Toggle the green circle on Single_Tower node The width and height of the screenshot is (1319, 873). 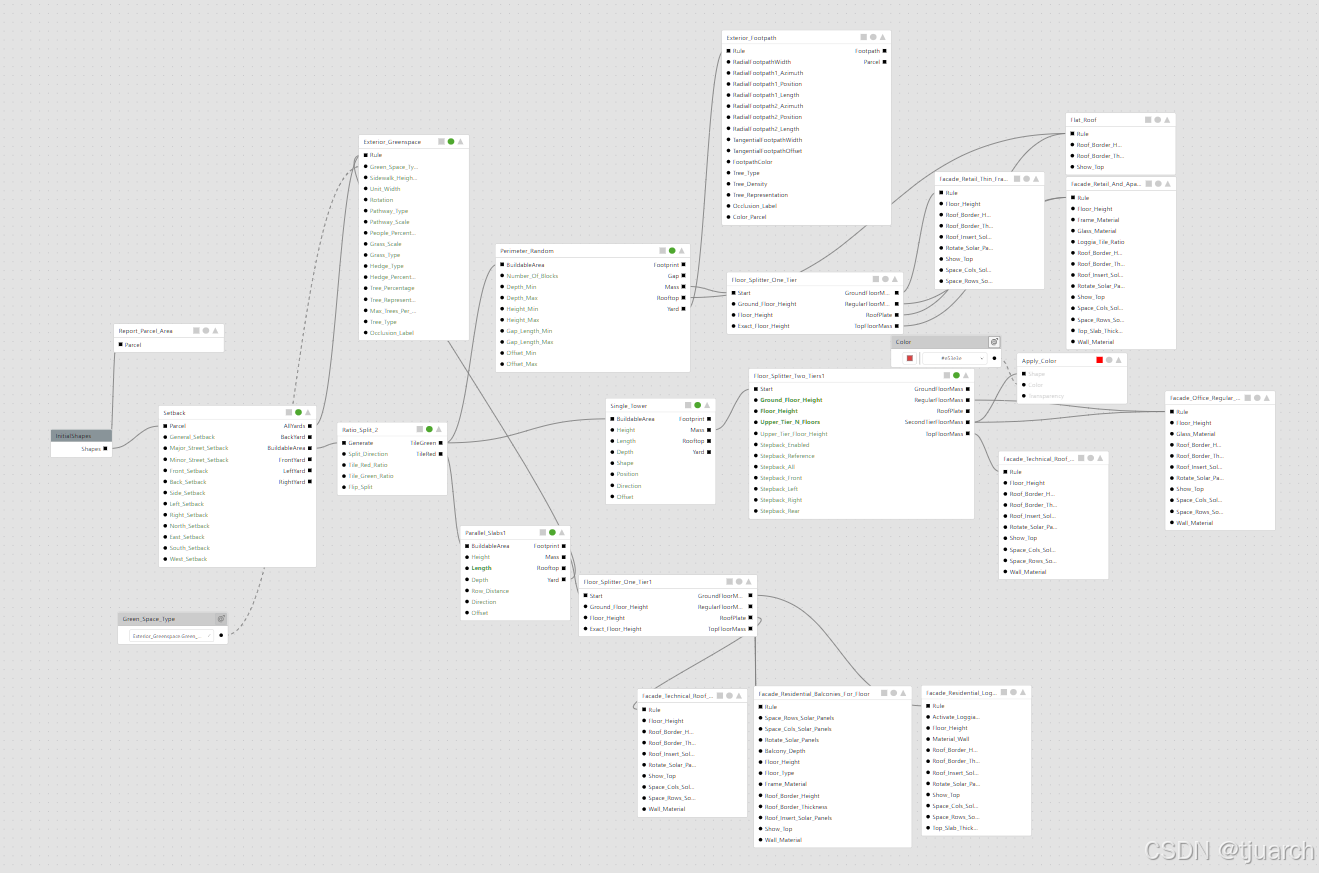coord(697,405)
